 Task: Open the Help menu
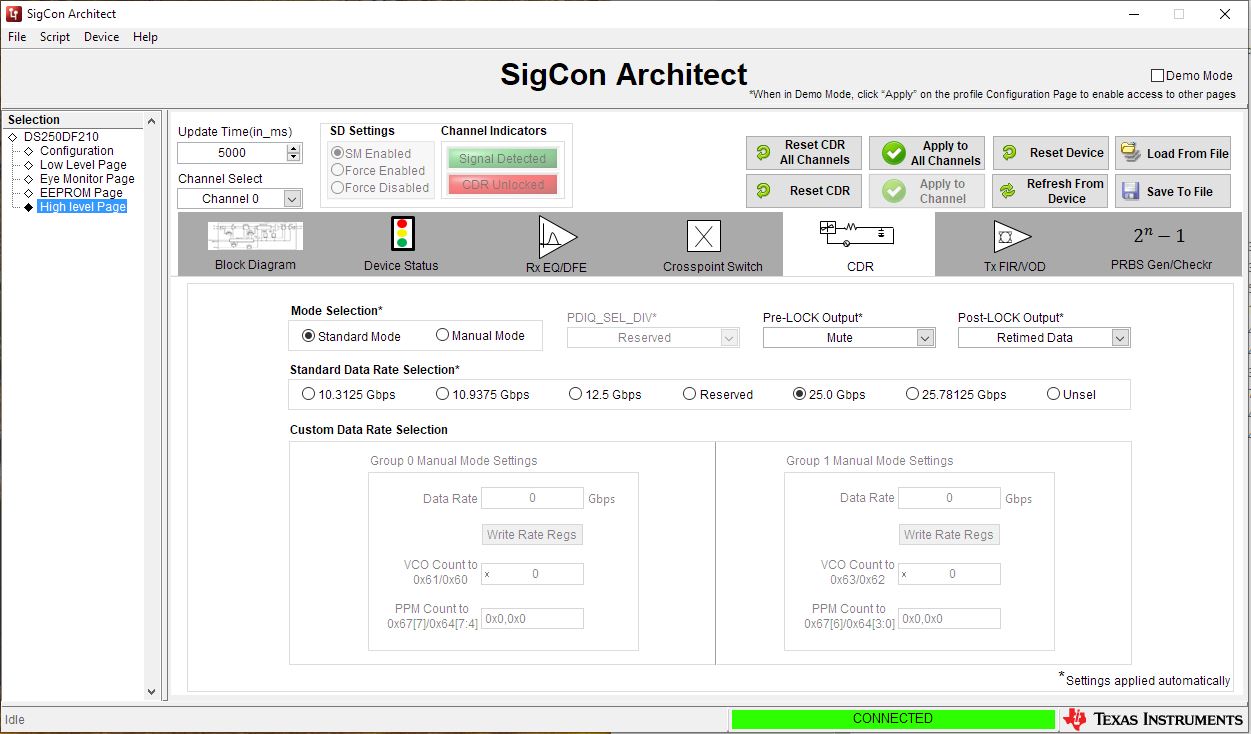point(145,37)
